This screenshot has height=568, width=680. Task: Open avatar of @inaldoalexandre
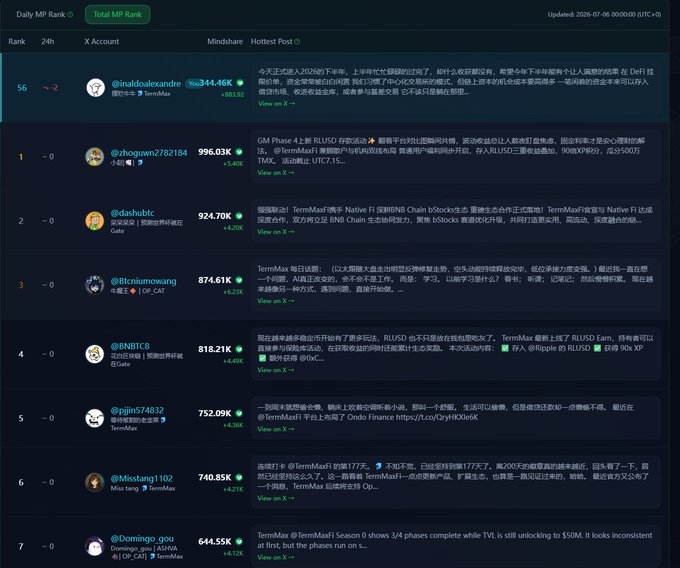pyautogui.click(x=95, y=88)
